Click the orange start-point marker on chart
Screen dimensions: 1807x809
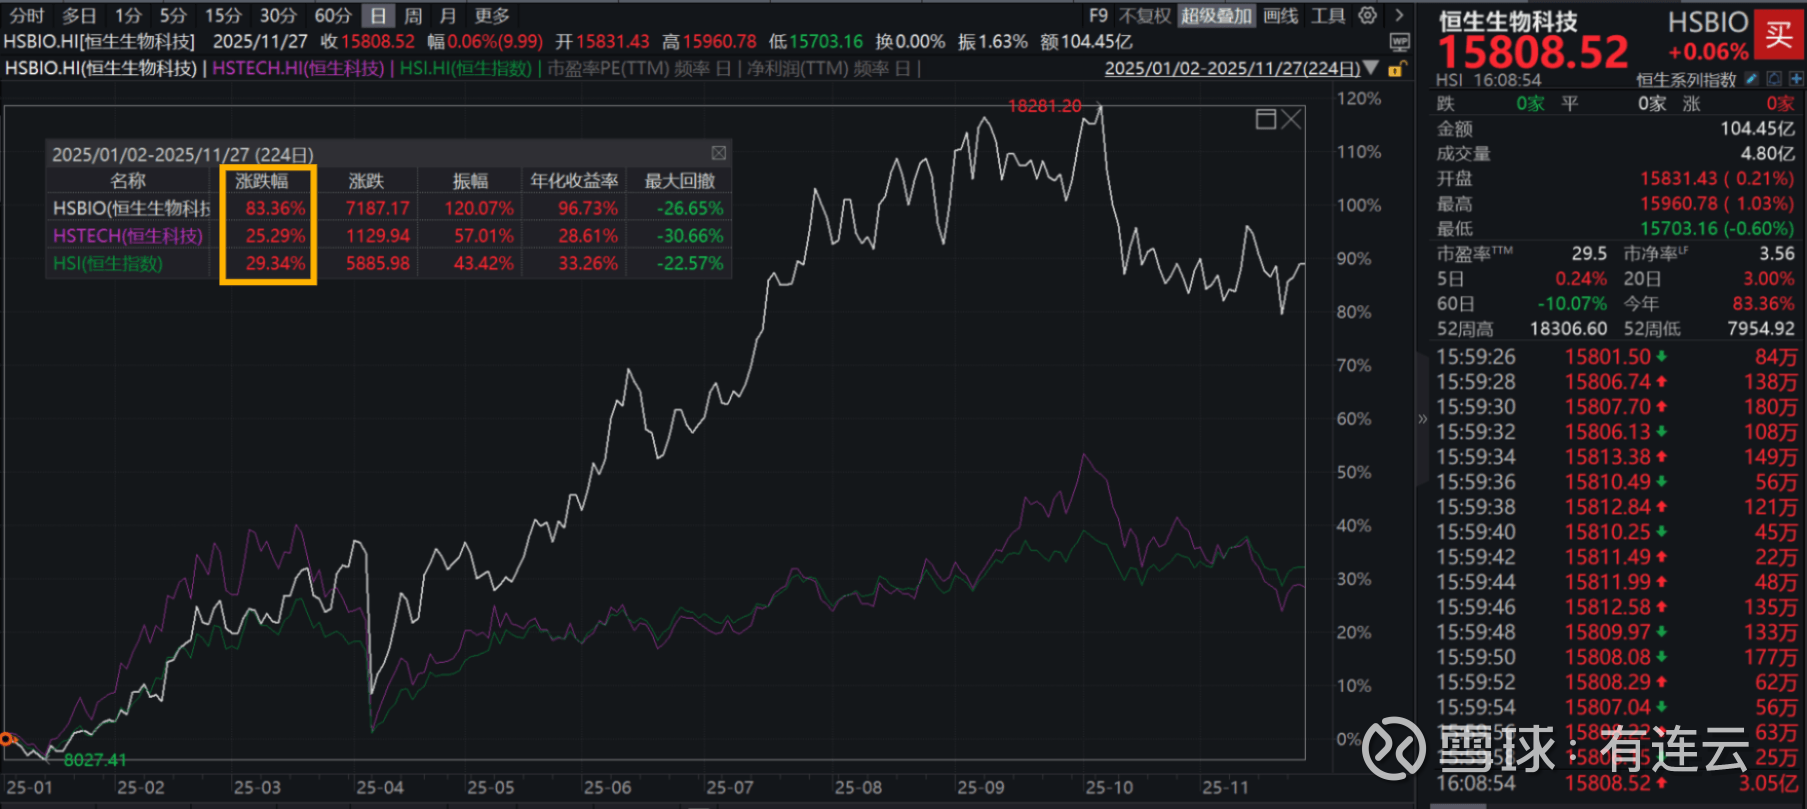click(x=6, y=739)
